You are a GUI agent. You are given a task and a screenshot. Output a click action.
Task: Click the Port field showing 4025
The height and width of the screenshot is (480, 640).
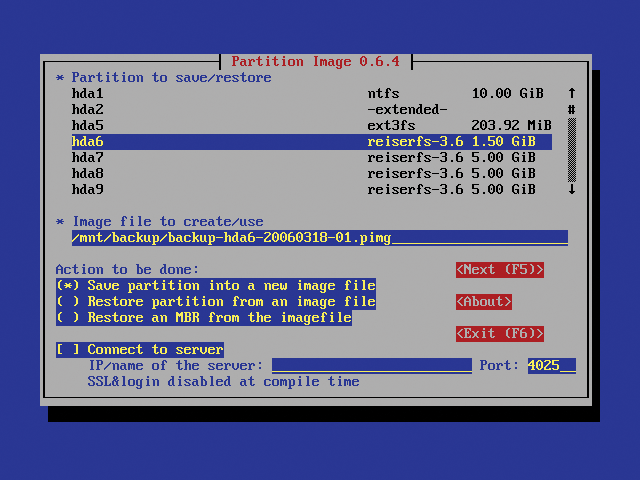pos(551,365)
